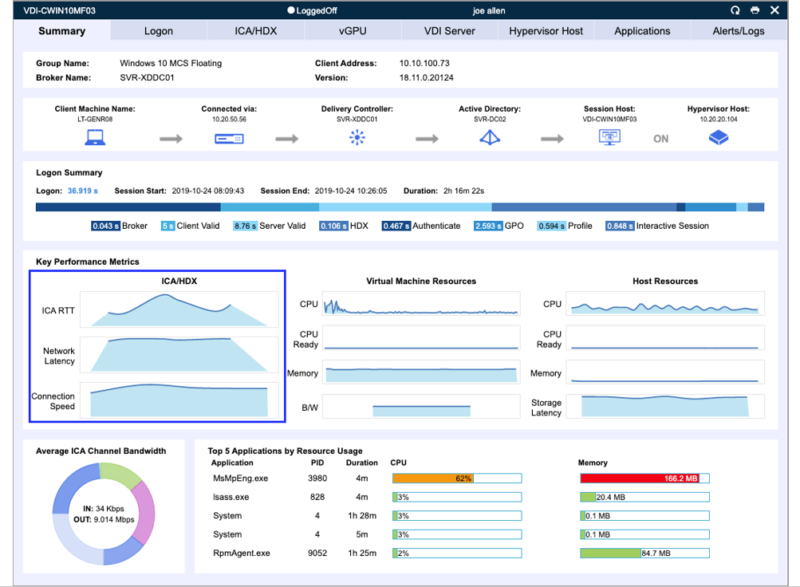The image size is (800, 587).
Task: Switch to the vGPU tab
Action: 353,31
